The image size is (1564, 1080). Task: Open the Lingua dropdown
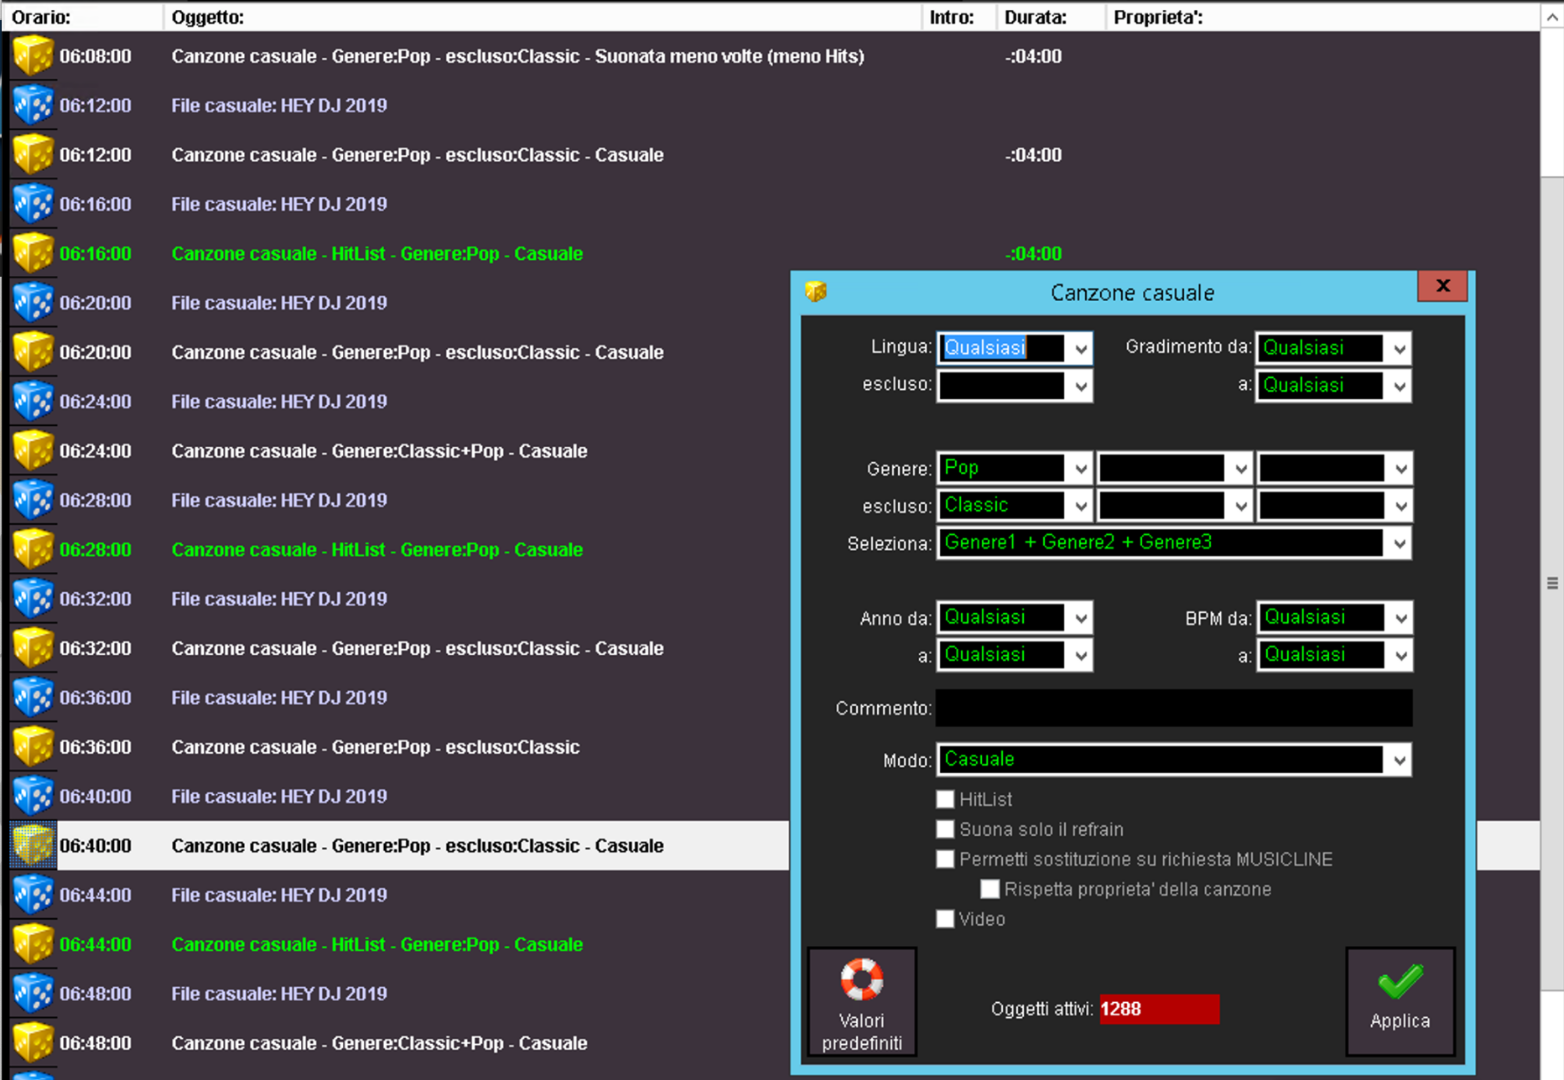(1081, 348)
